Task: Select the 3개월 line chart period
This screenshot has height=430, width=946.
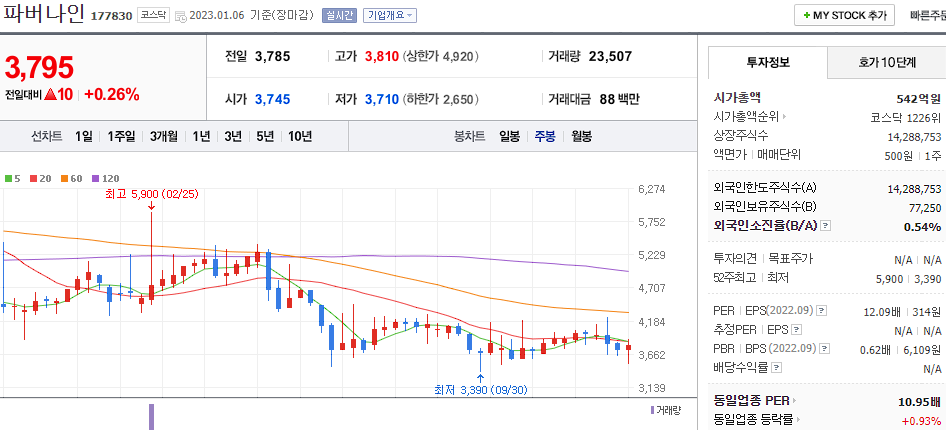Action: tap(164, 136)
